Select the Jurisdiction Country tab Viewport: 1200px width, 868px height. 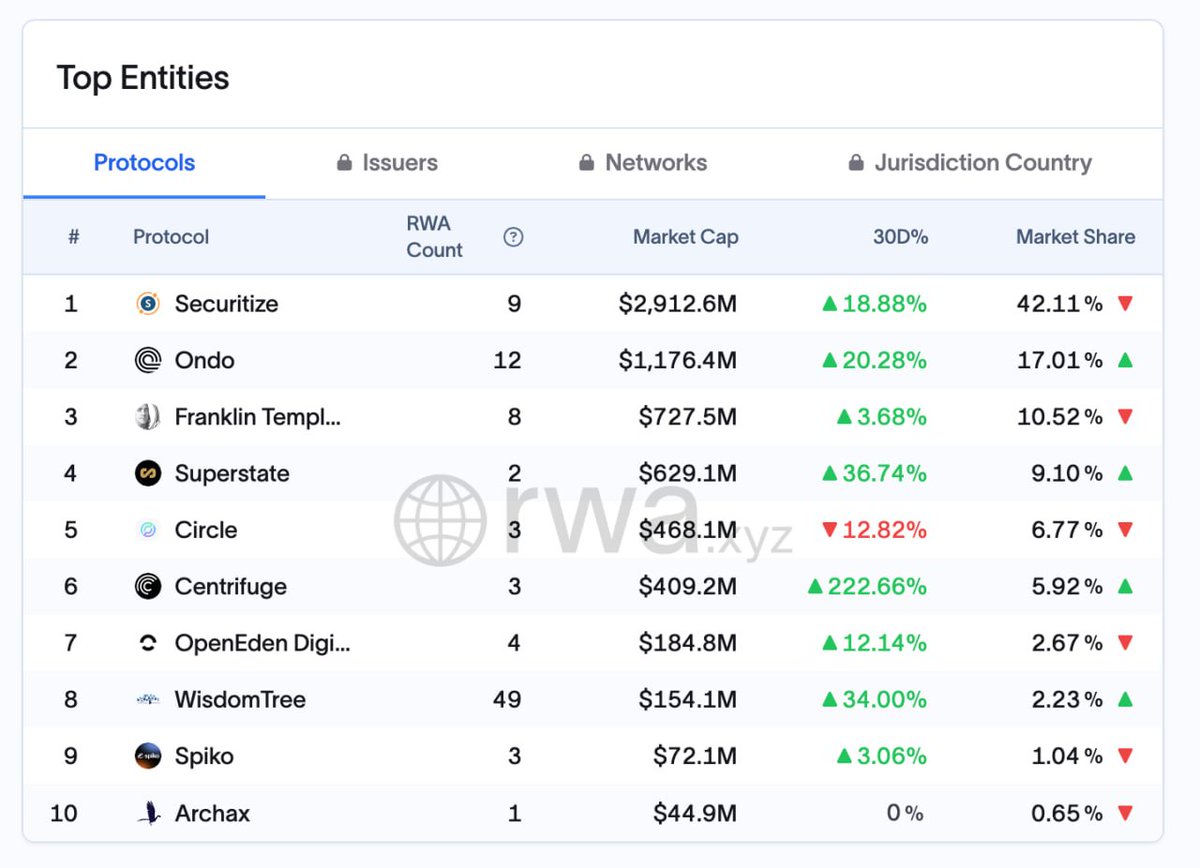(969, 163)
